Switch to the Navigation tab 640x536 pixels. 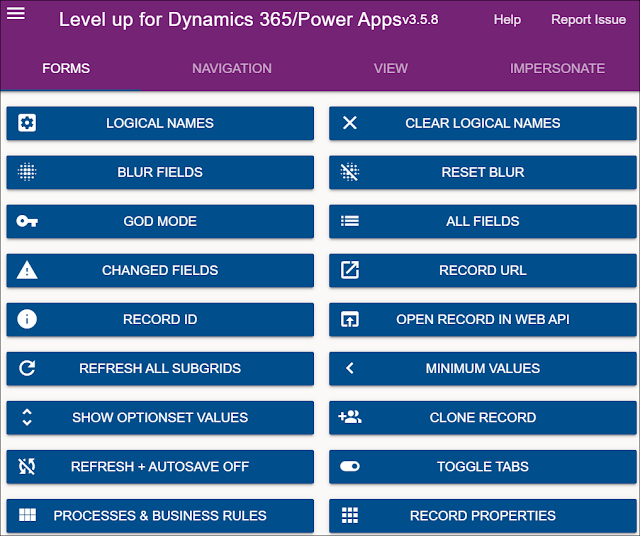pyautogui.click(x=232, y=68)
